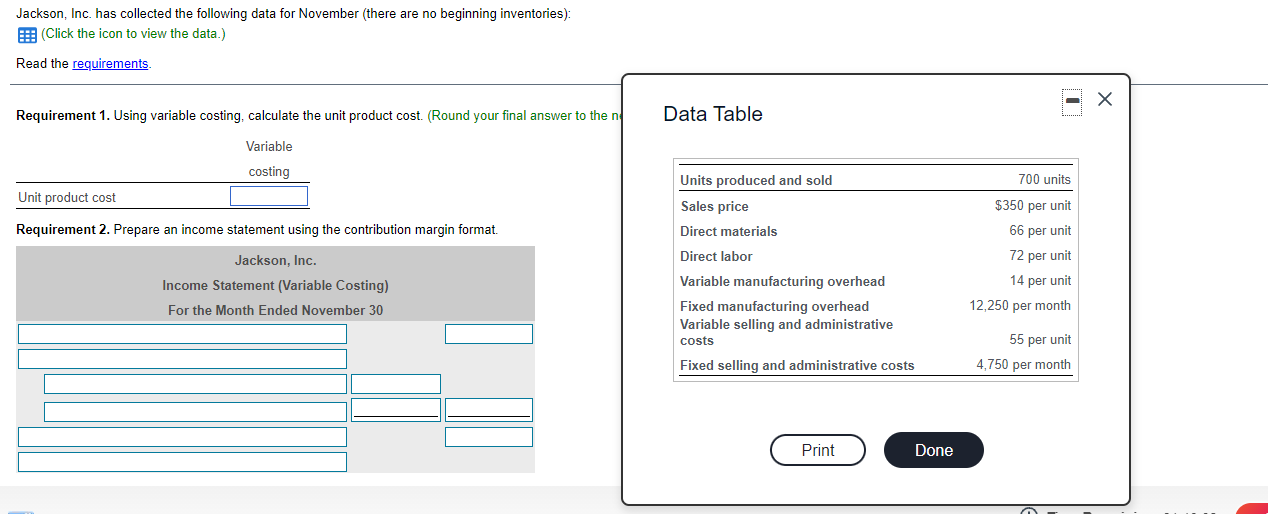This screenshot has width=1268, height=514.
Task: Click the '55 per unit' value
Action: tap(1040, 340)
